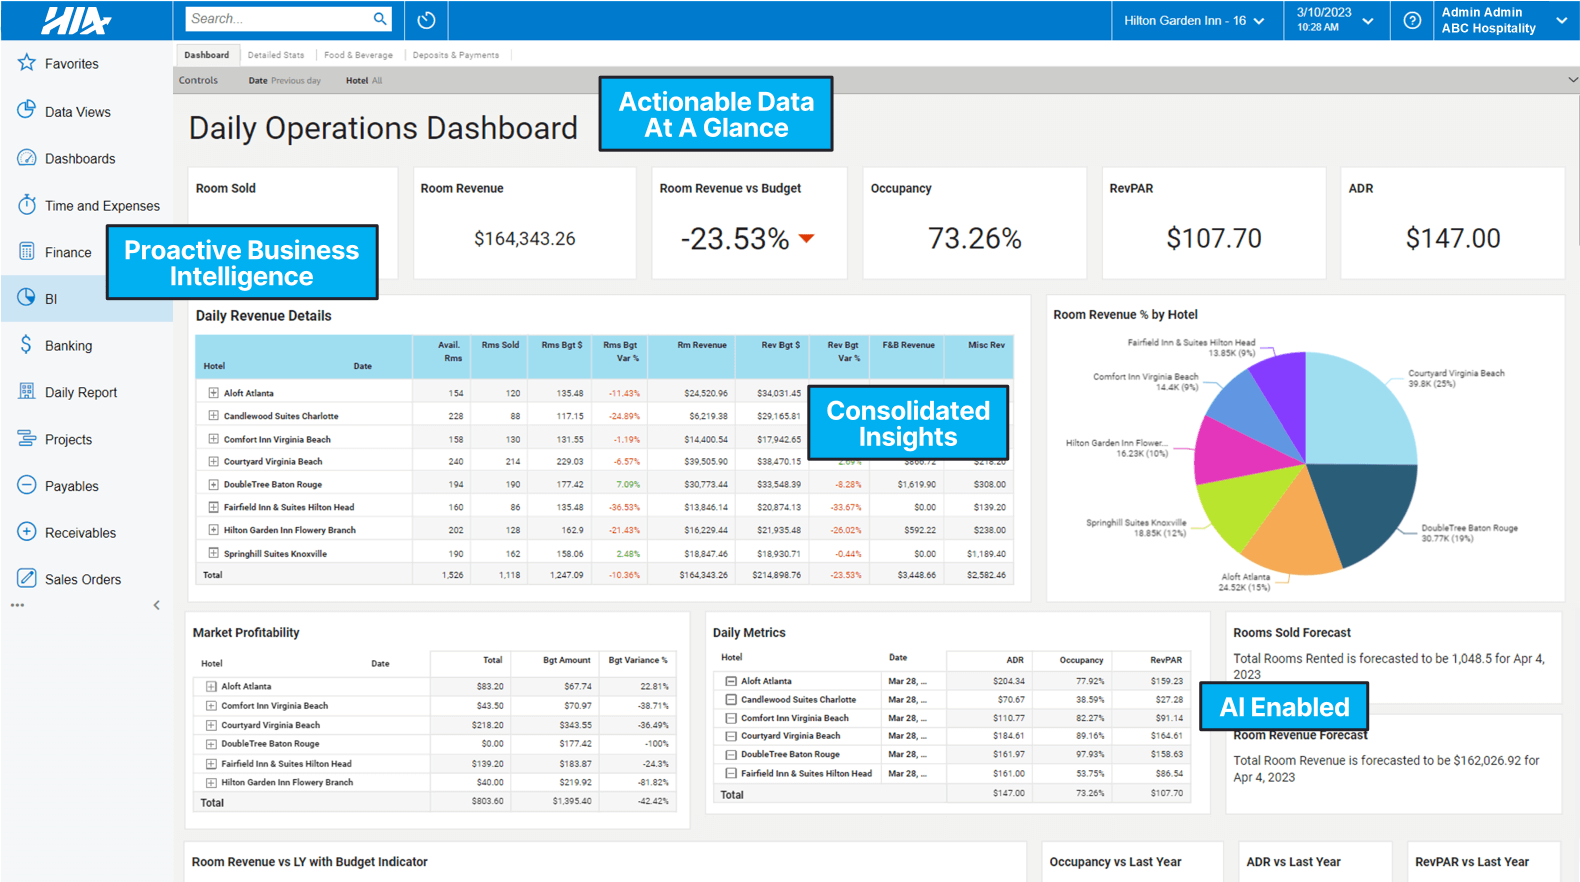Open Projects icon in sidebar

(x=27, y=439)
